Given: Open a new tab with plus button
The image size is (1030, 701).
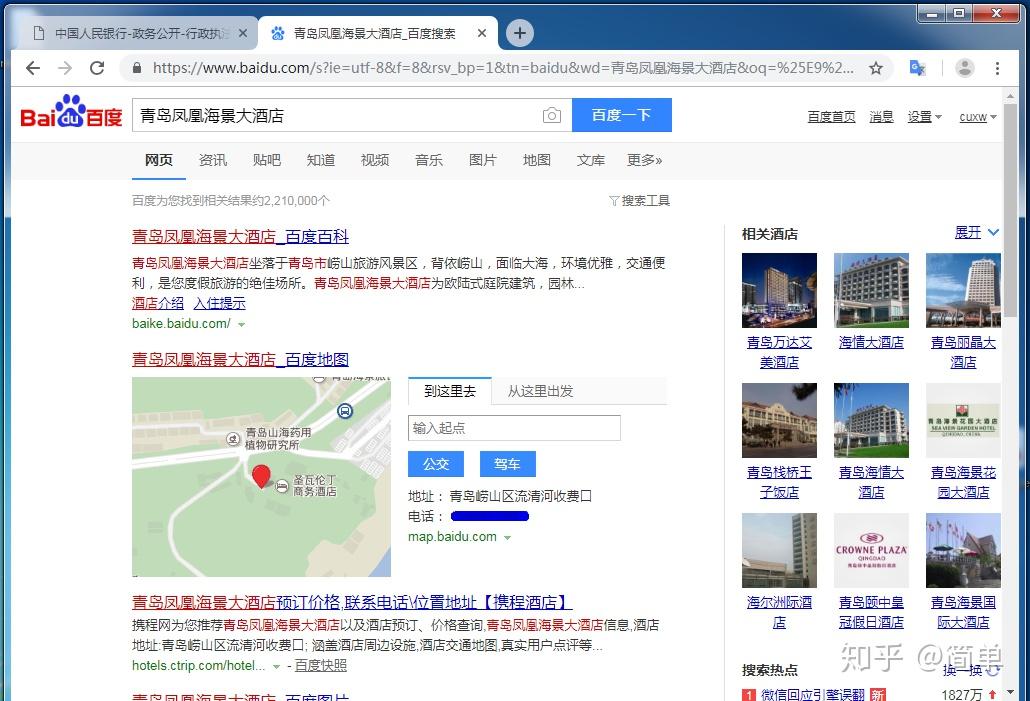Looking at the screenshot, I should (520, 33).
